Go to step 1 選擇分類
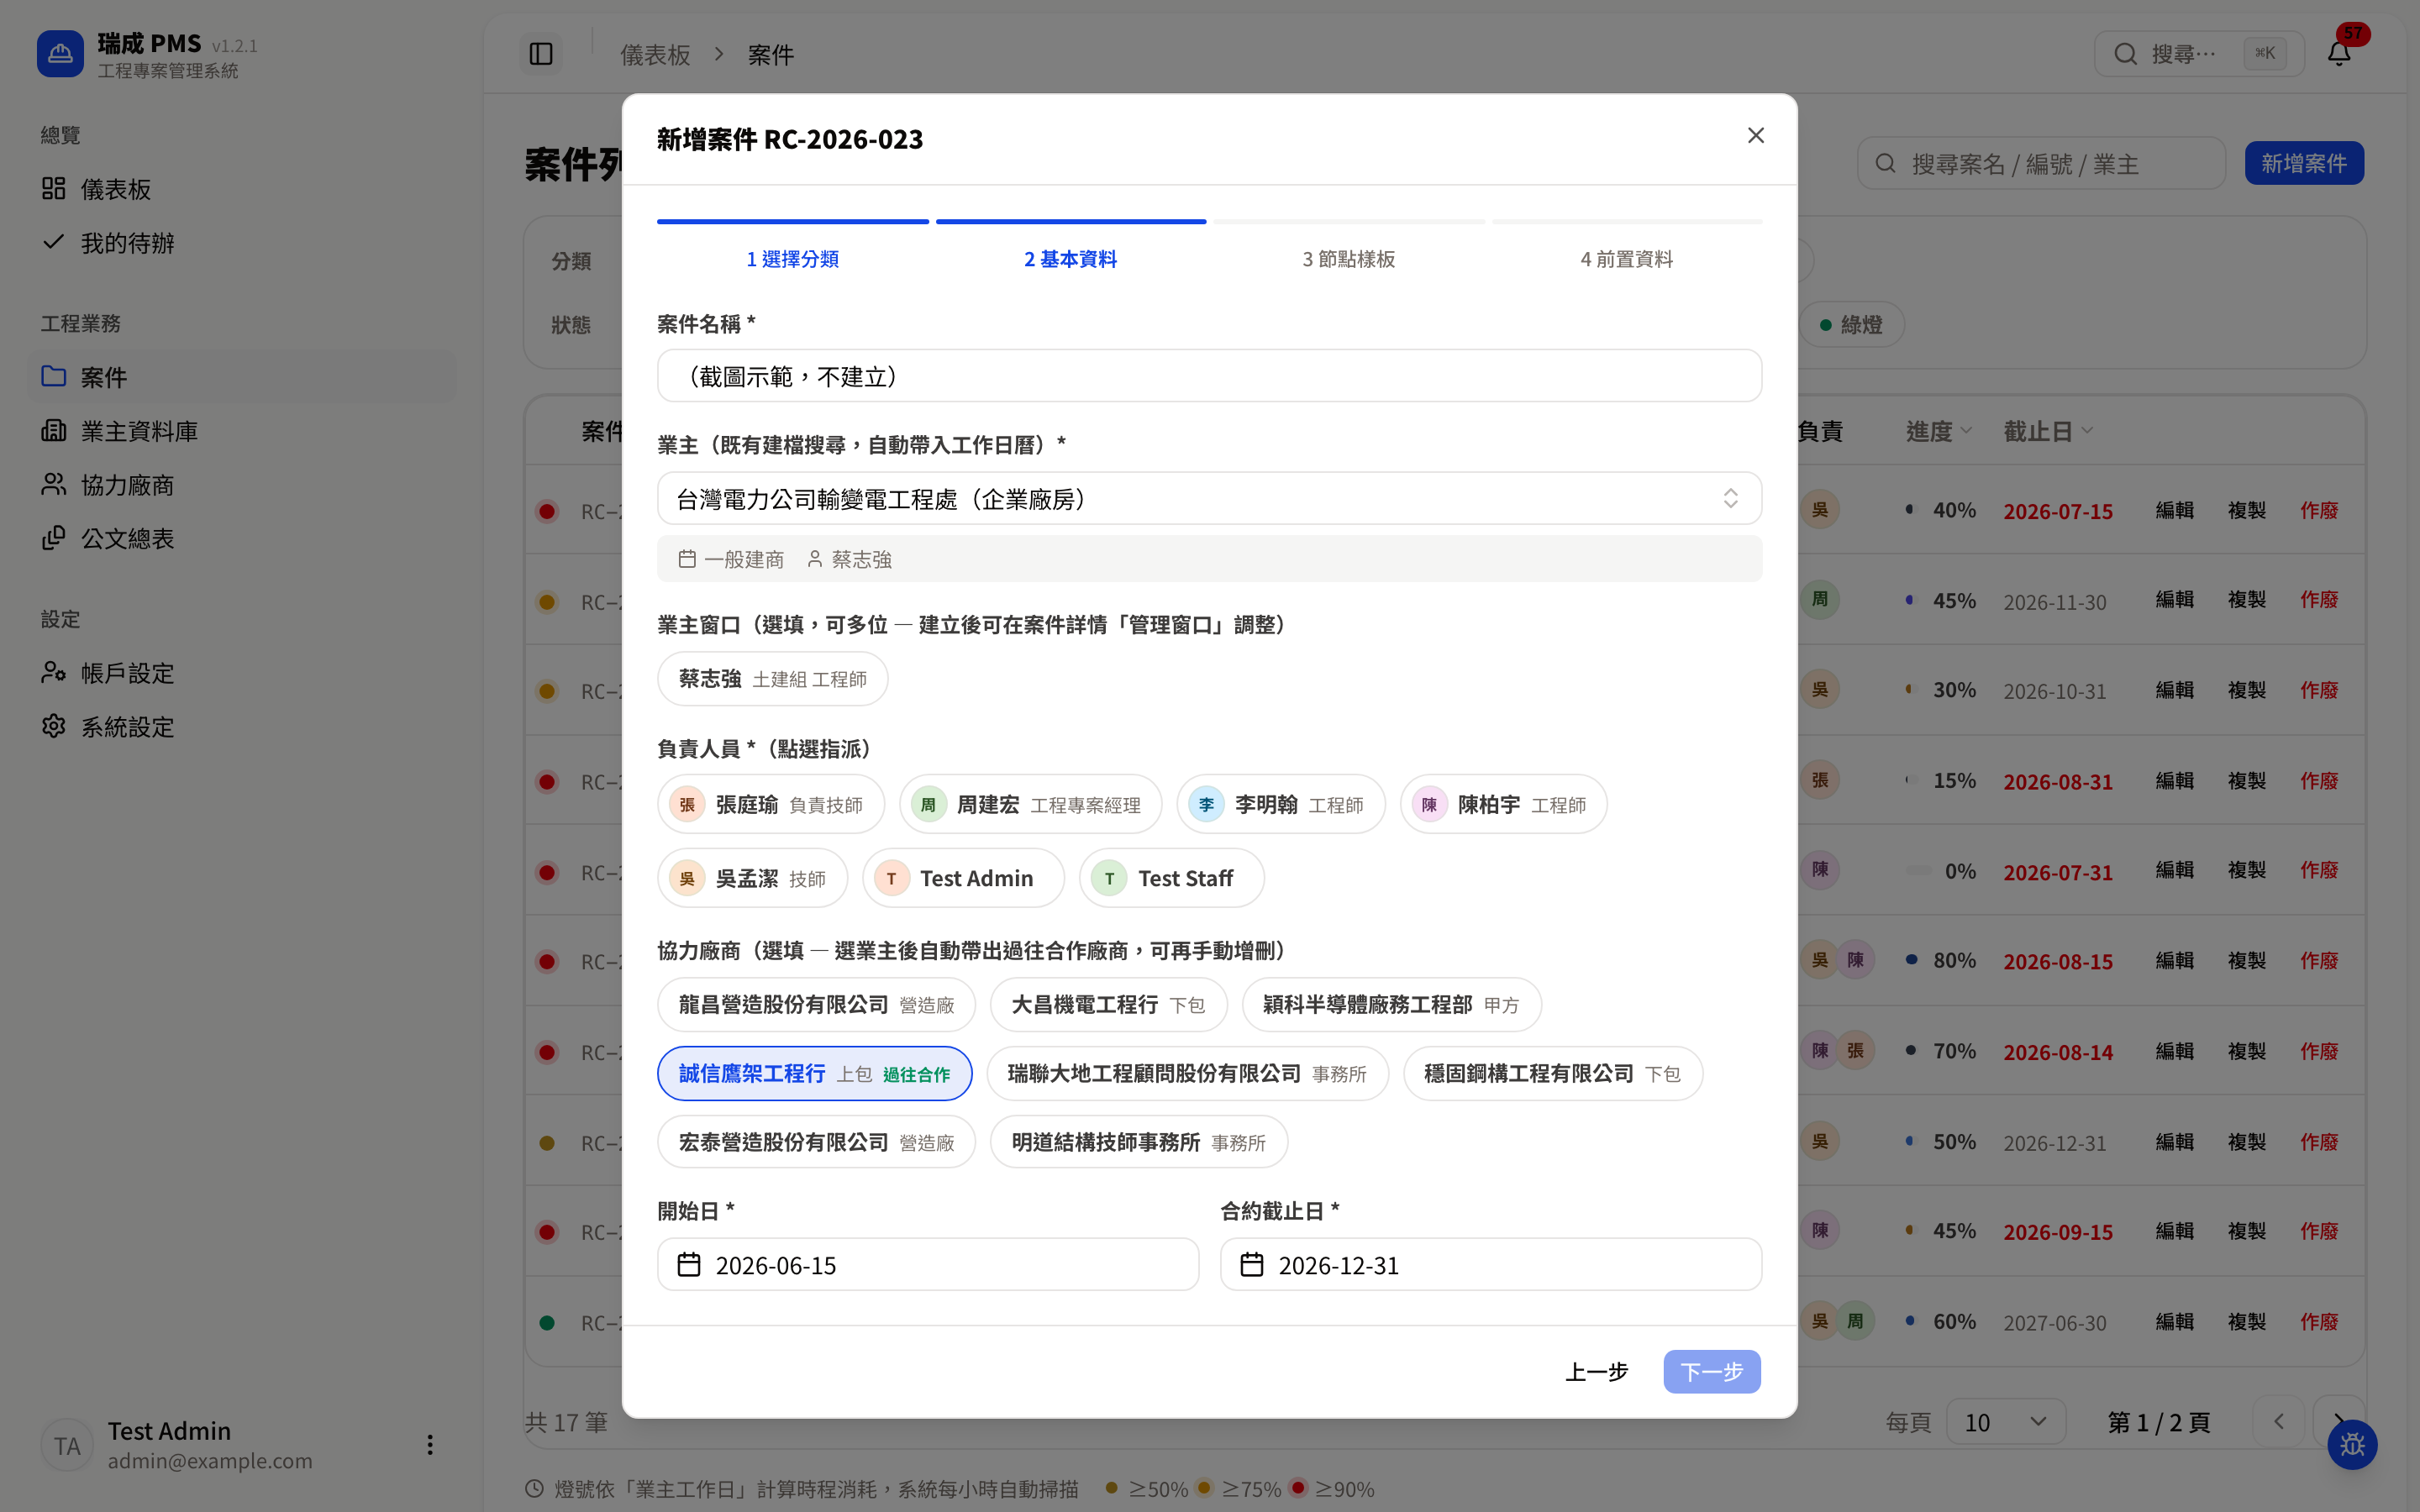 pyautogui.click(x=792, y=259)
